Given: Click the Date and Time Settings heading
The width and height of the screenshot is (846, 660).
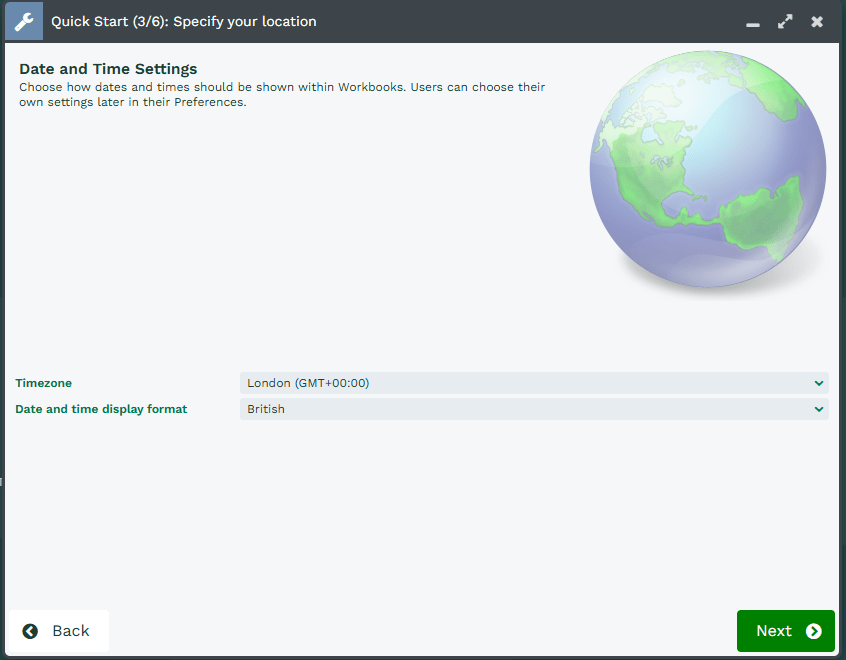Looking at the screenshot, I should [108, 69].
